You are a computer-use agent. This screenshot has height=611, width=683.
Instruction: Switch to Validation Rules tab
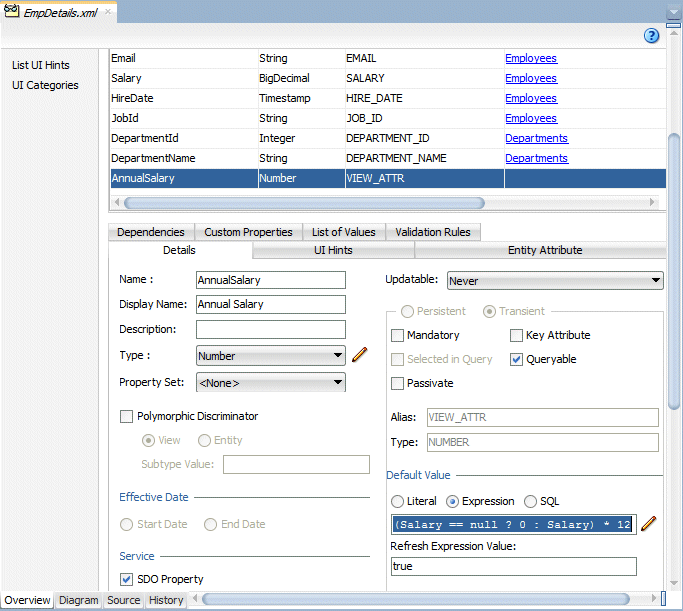[x=433, y=232]
